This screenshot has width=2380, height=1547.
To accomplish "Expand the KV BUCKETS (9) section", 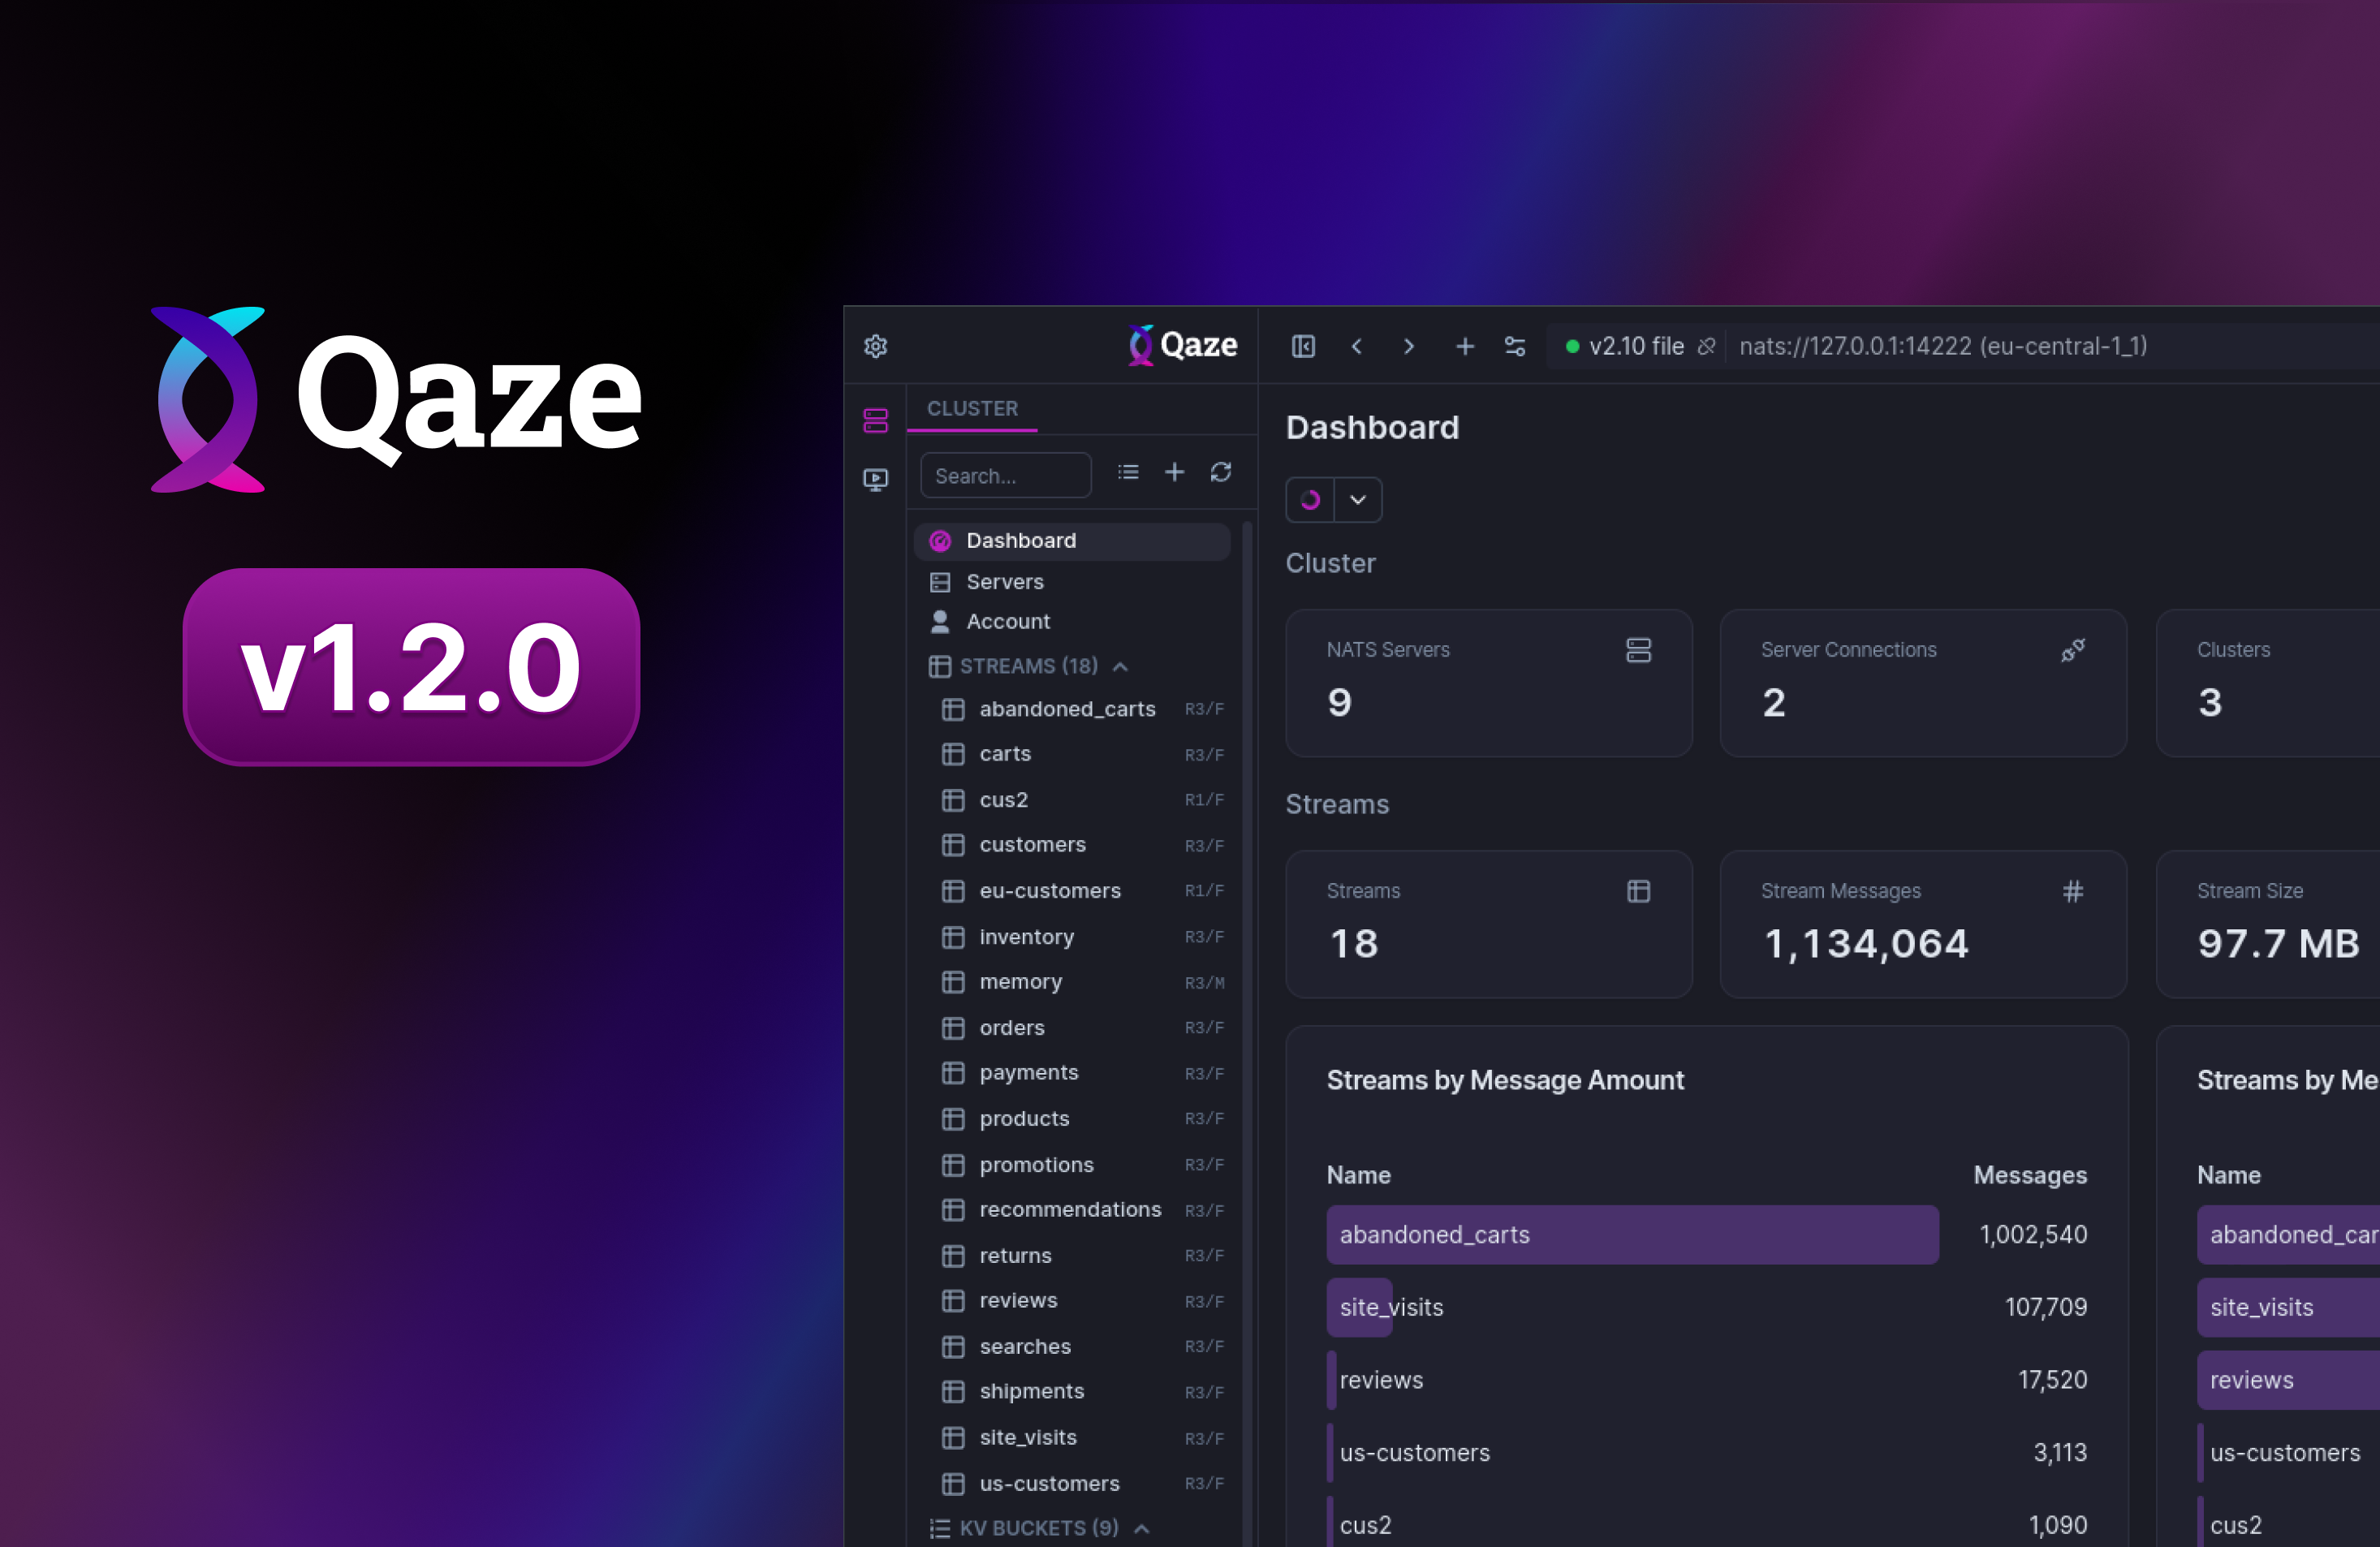I will pos(1142,1528).
